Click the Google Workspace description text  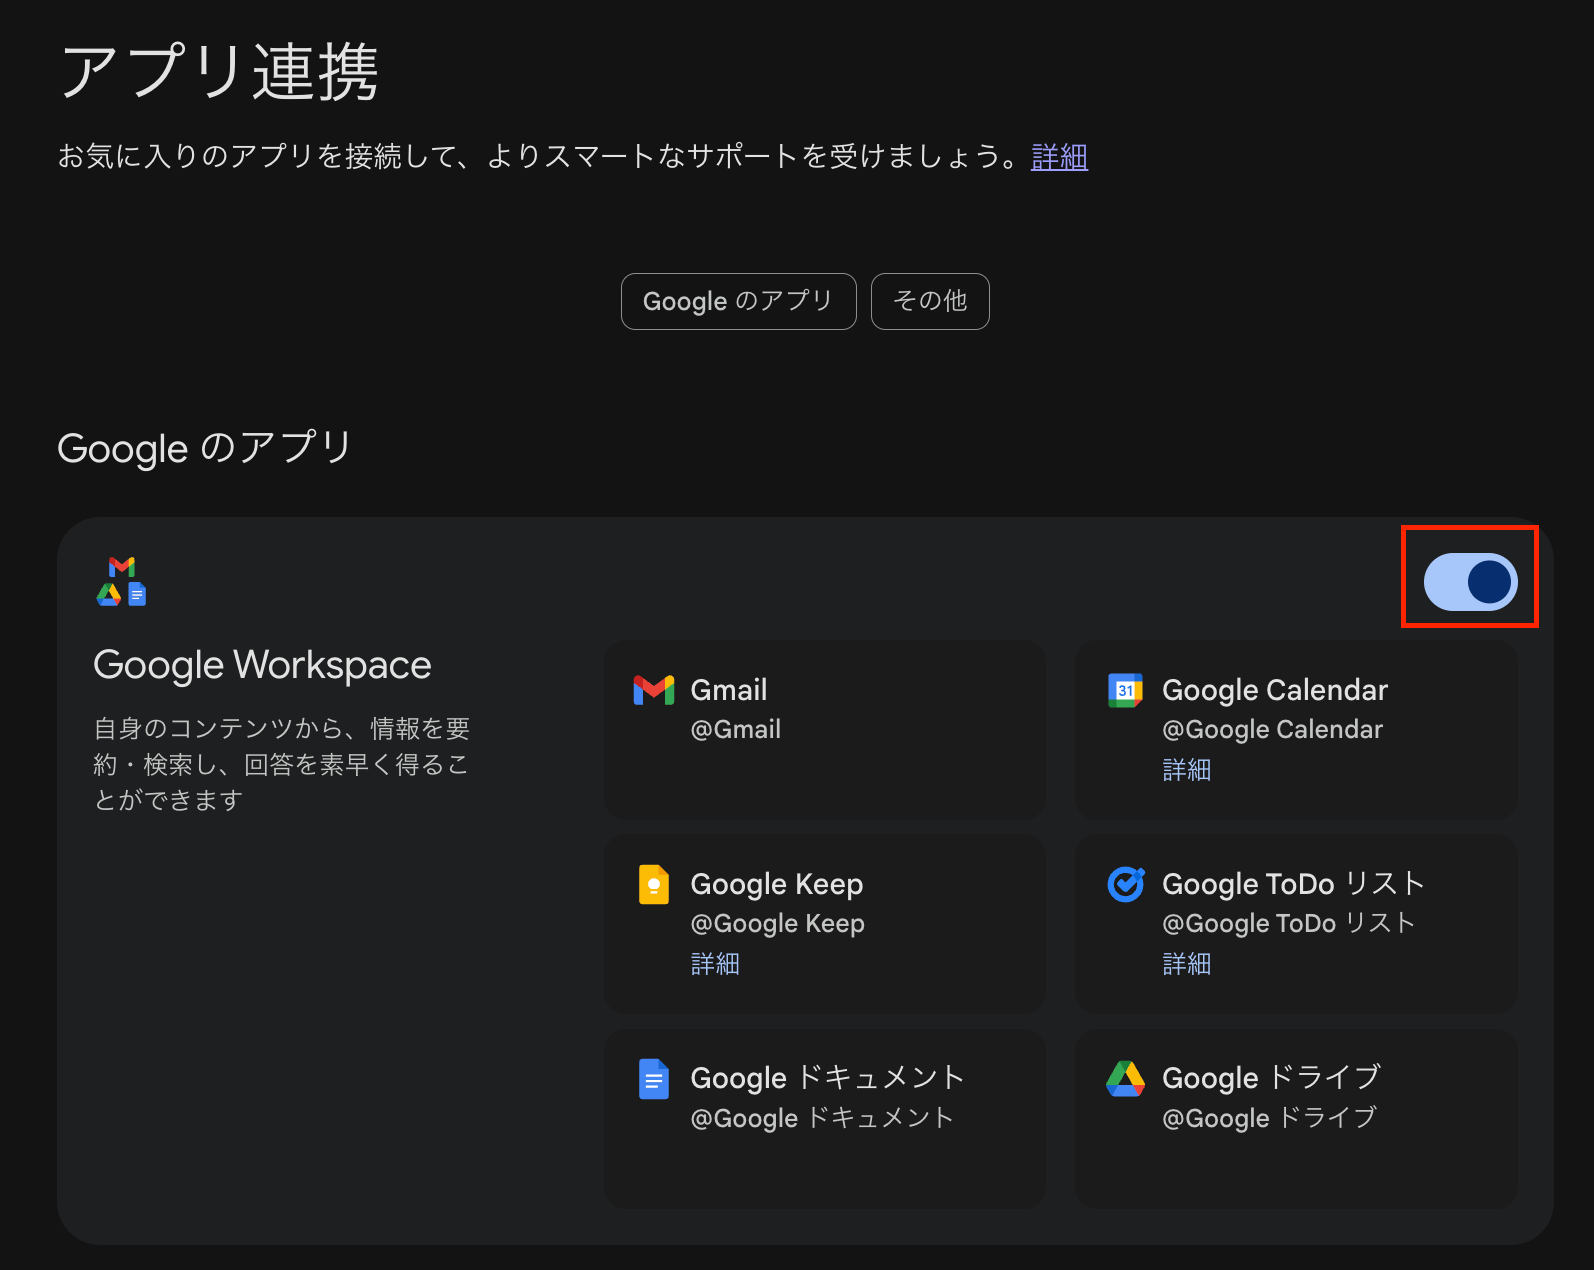click(282, 764)
